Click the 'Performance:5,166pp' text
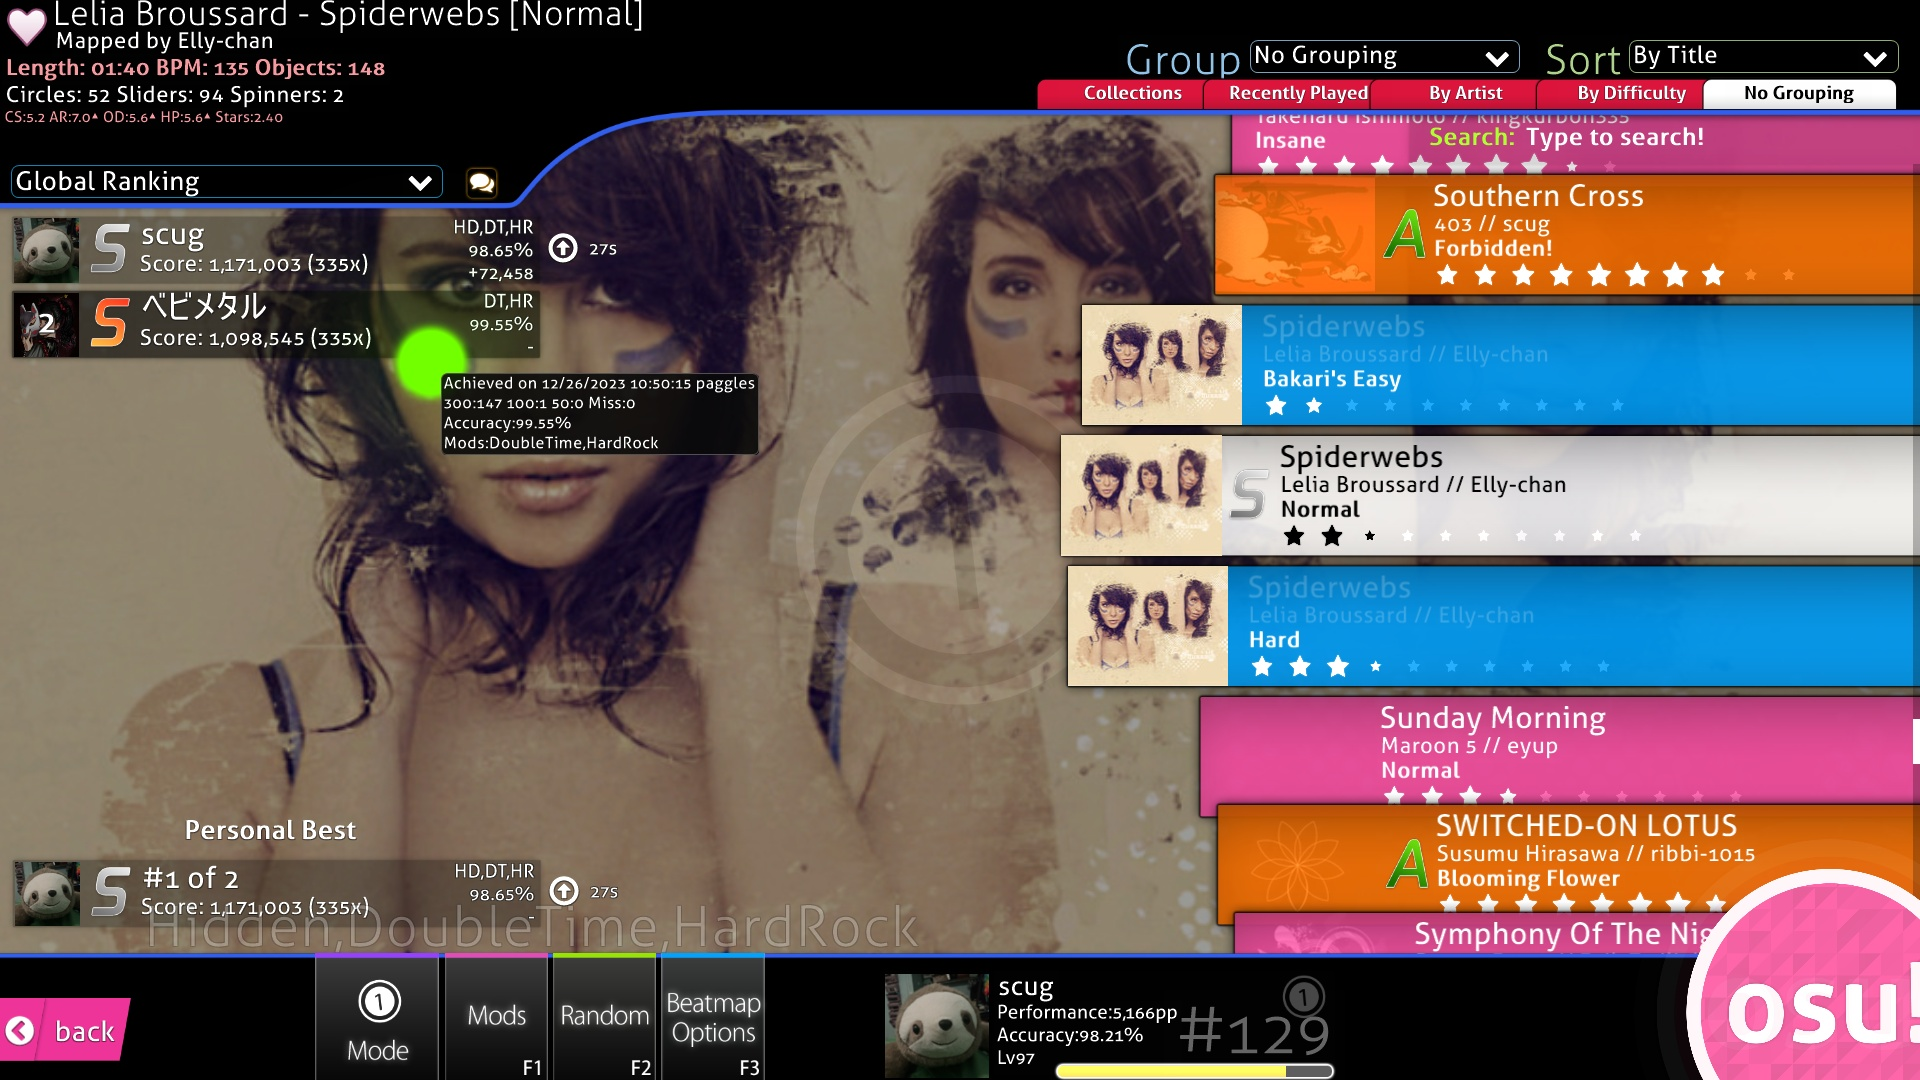This screenshot has height=1080, width=1920. click(x=1087, y=1012)
